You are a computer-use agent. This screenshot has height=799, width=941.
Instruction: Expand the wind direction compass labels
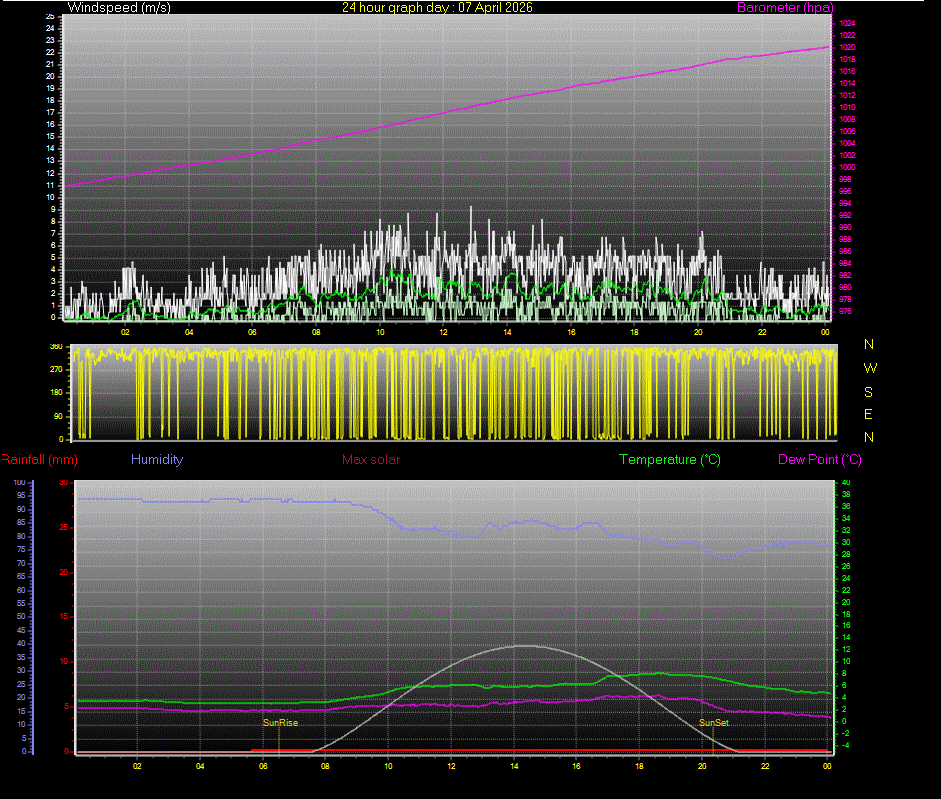(x=869, y=392)
